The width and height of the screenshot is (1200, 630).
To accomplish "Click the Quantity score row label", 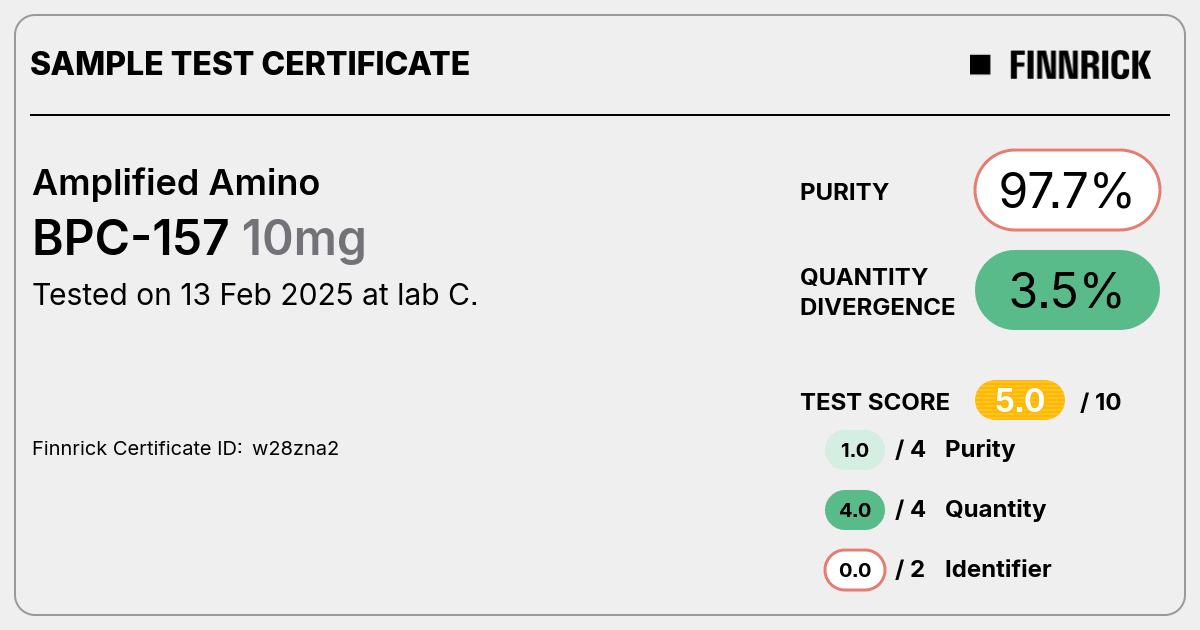I will point(995,510).
